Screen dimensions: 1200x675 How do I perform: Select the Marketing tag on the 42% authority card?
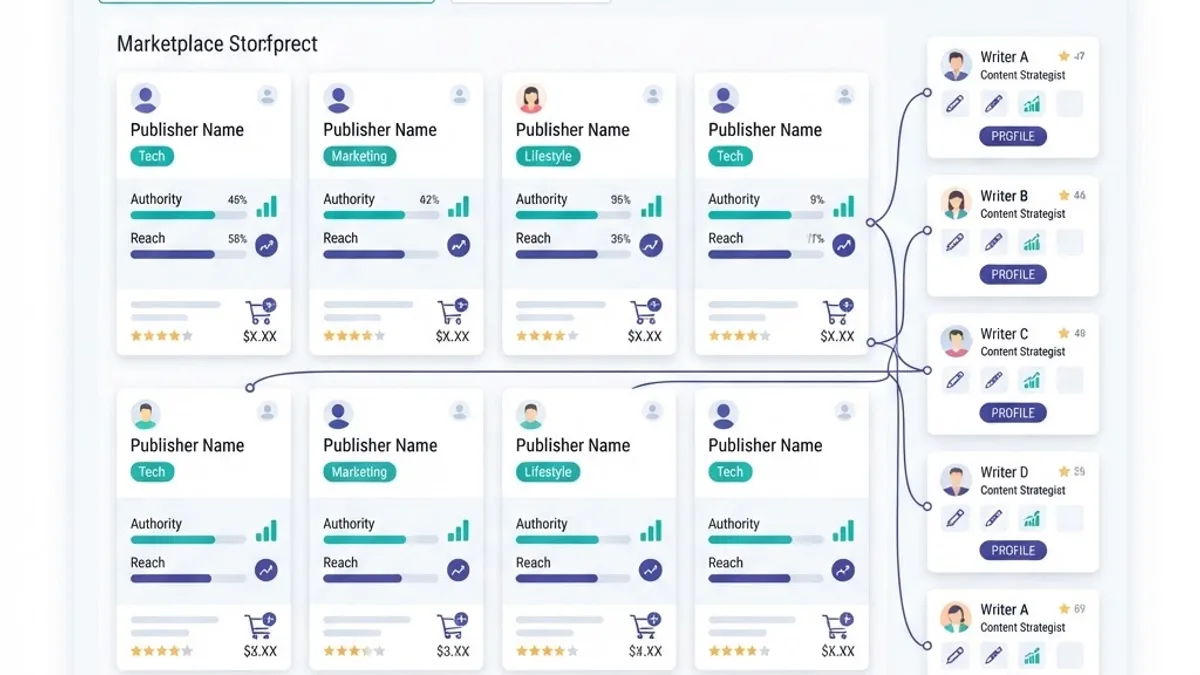click(x=359, y=156)
